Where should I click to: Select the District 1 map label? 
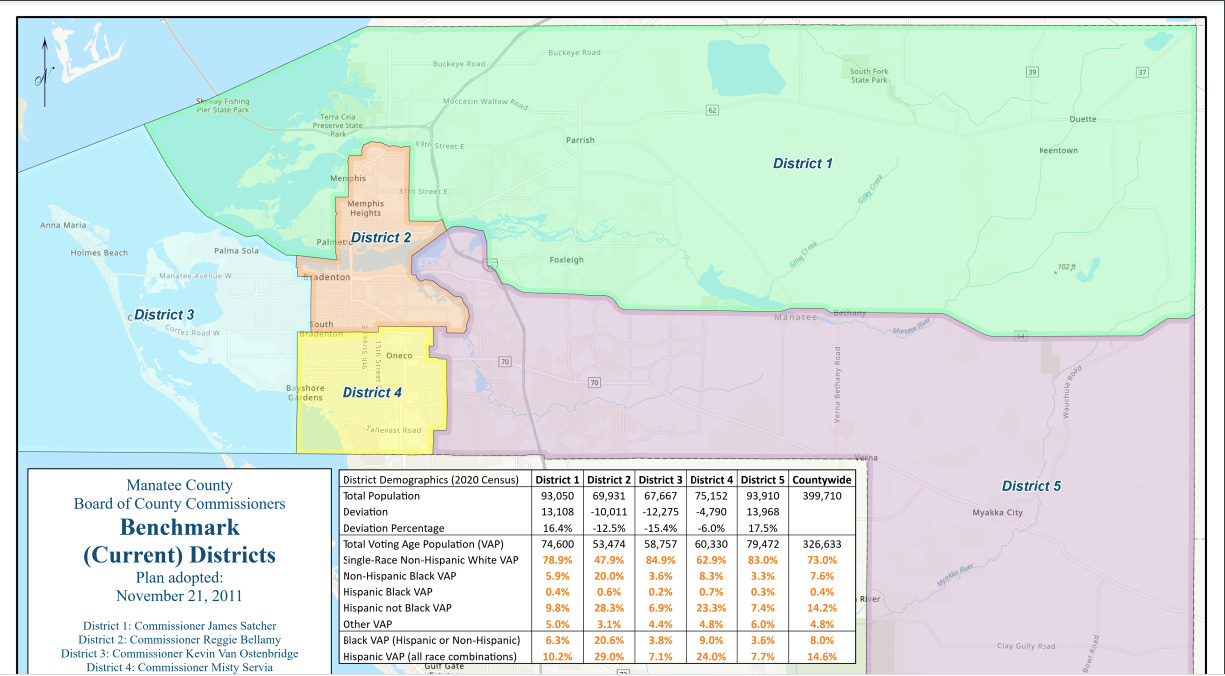tap(803, 163)
